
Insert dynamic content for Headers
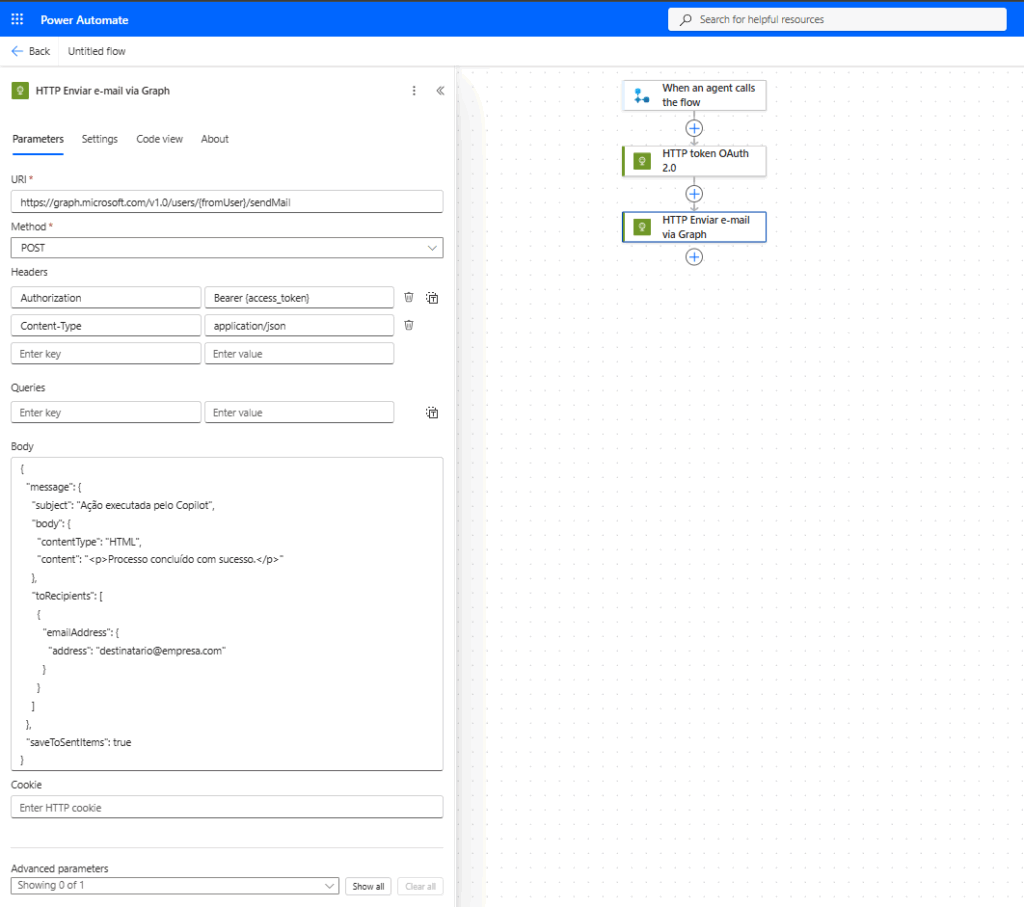click(431, 297)
